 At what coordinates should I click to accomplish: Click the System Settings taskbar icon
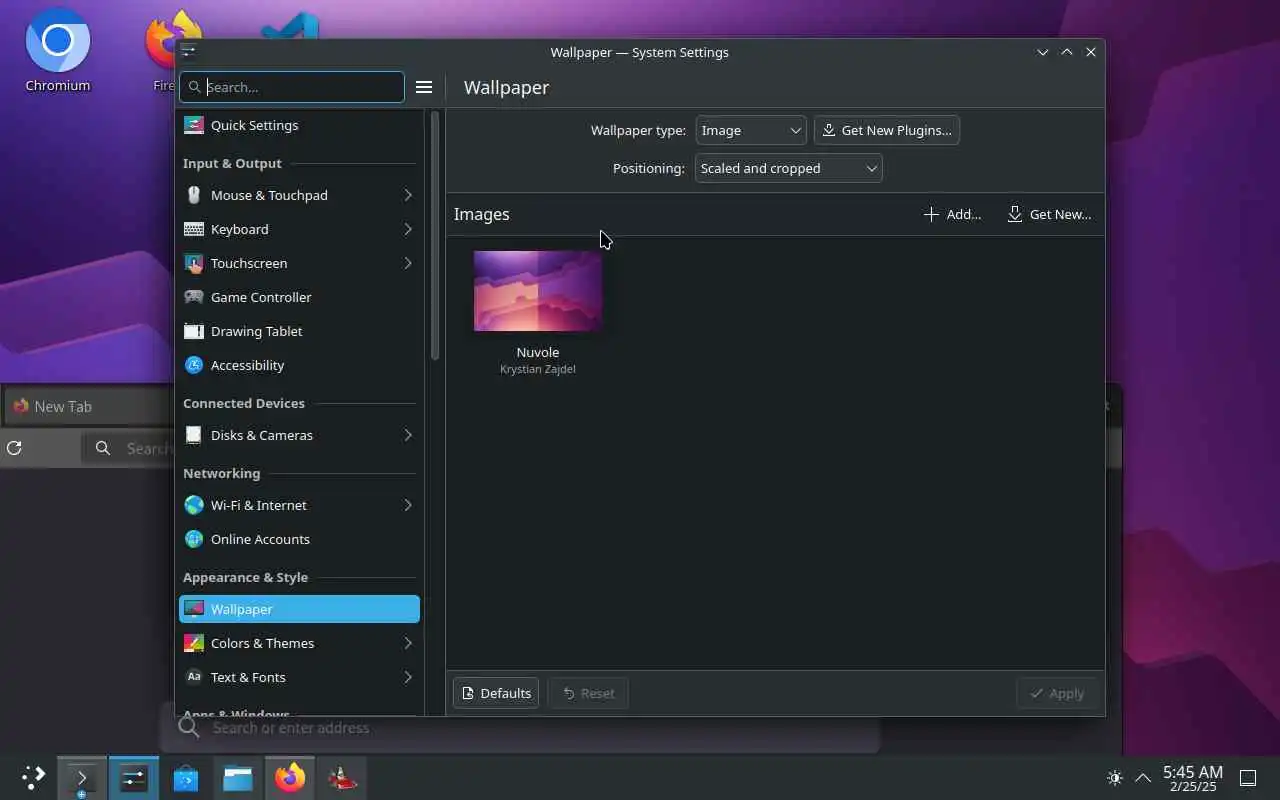pos(134,778)
